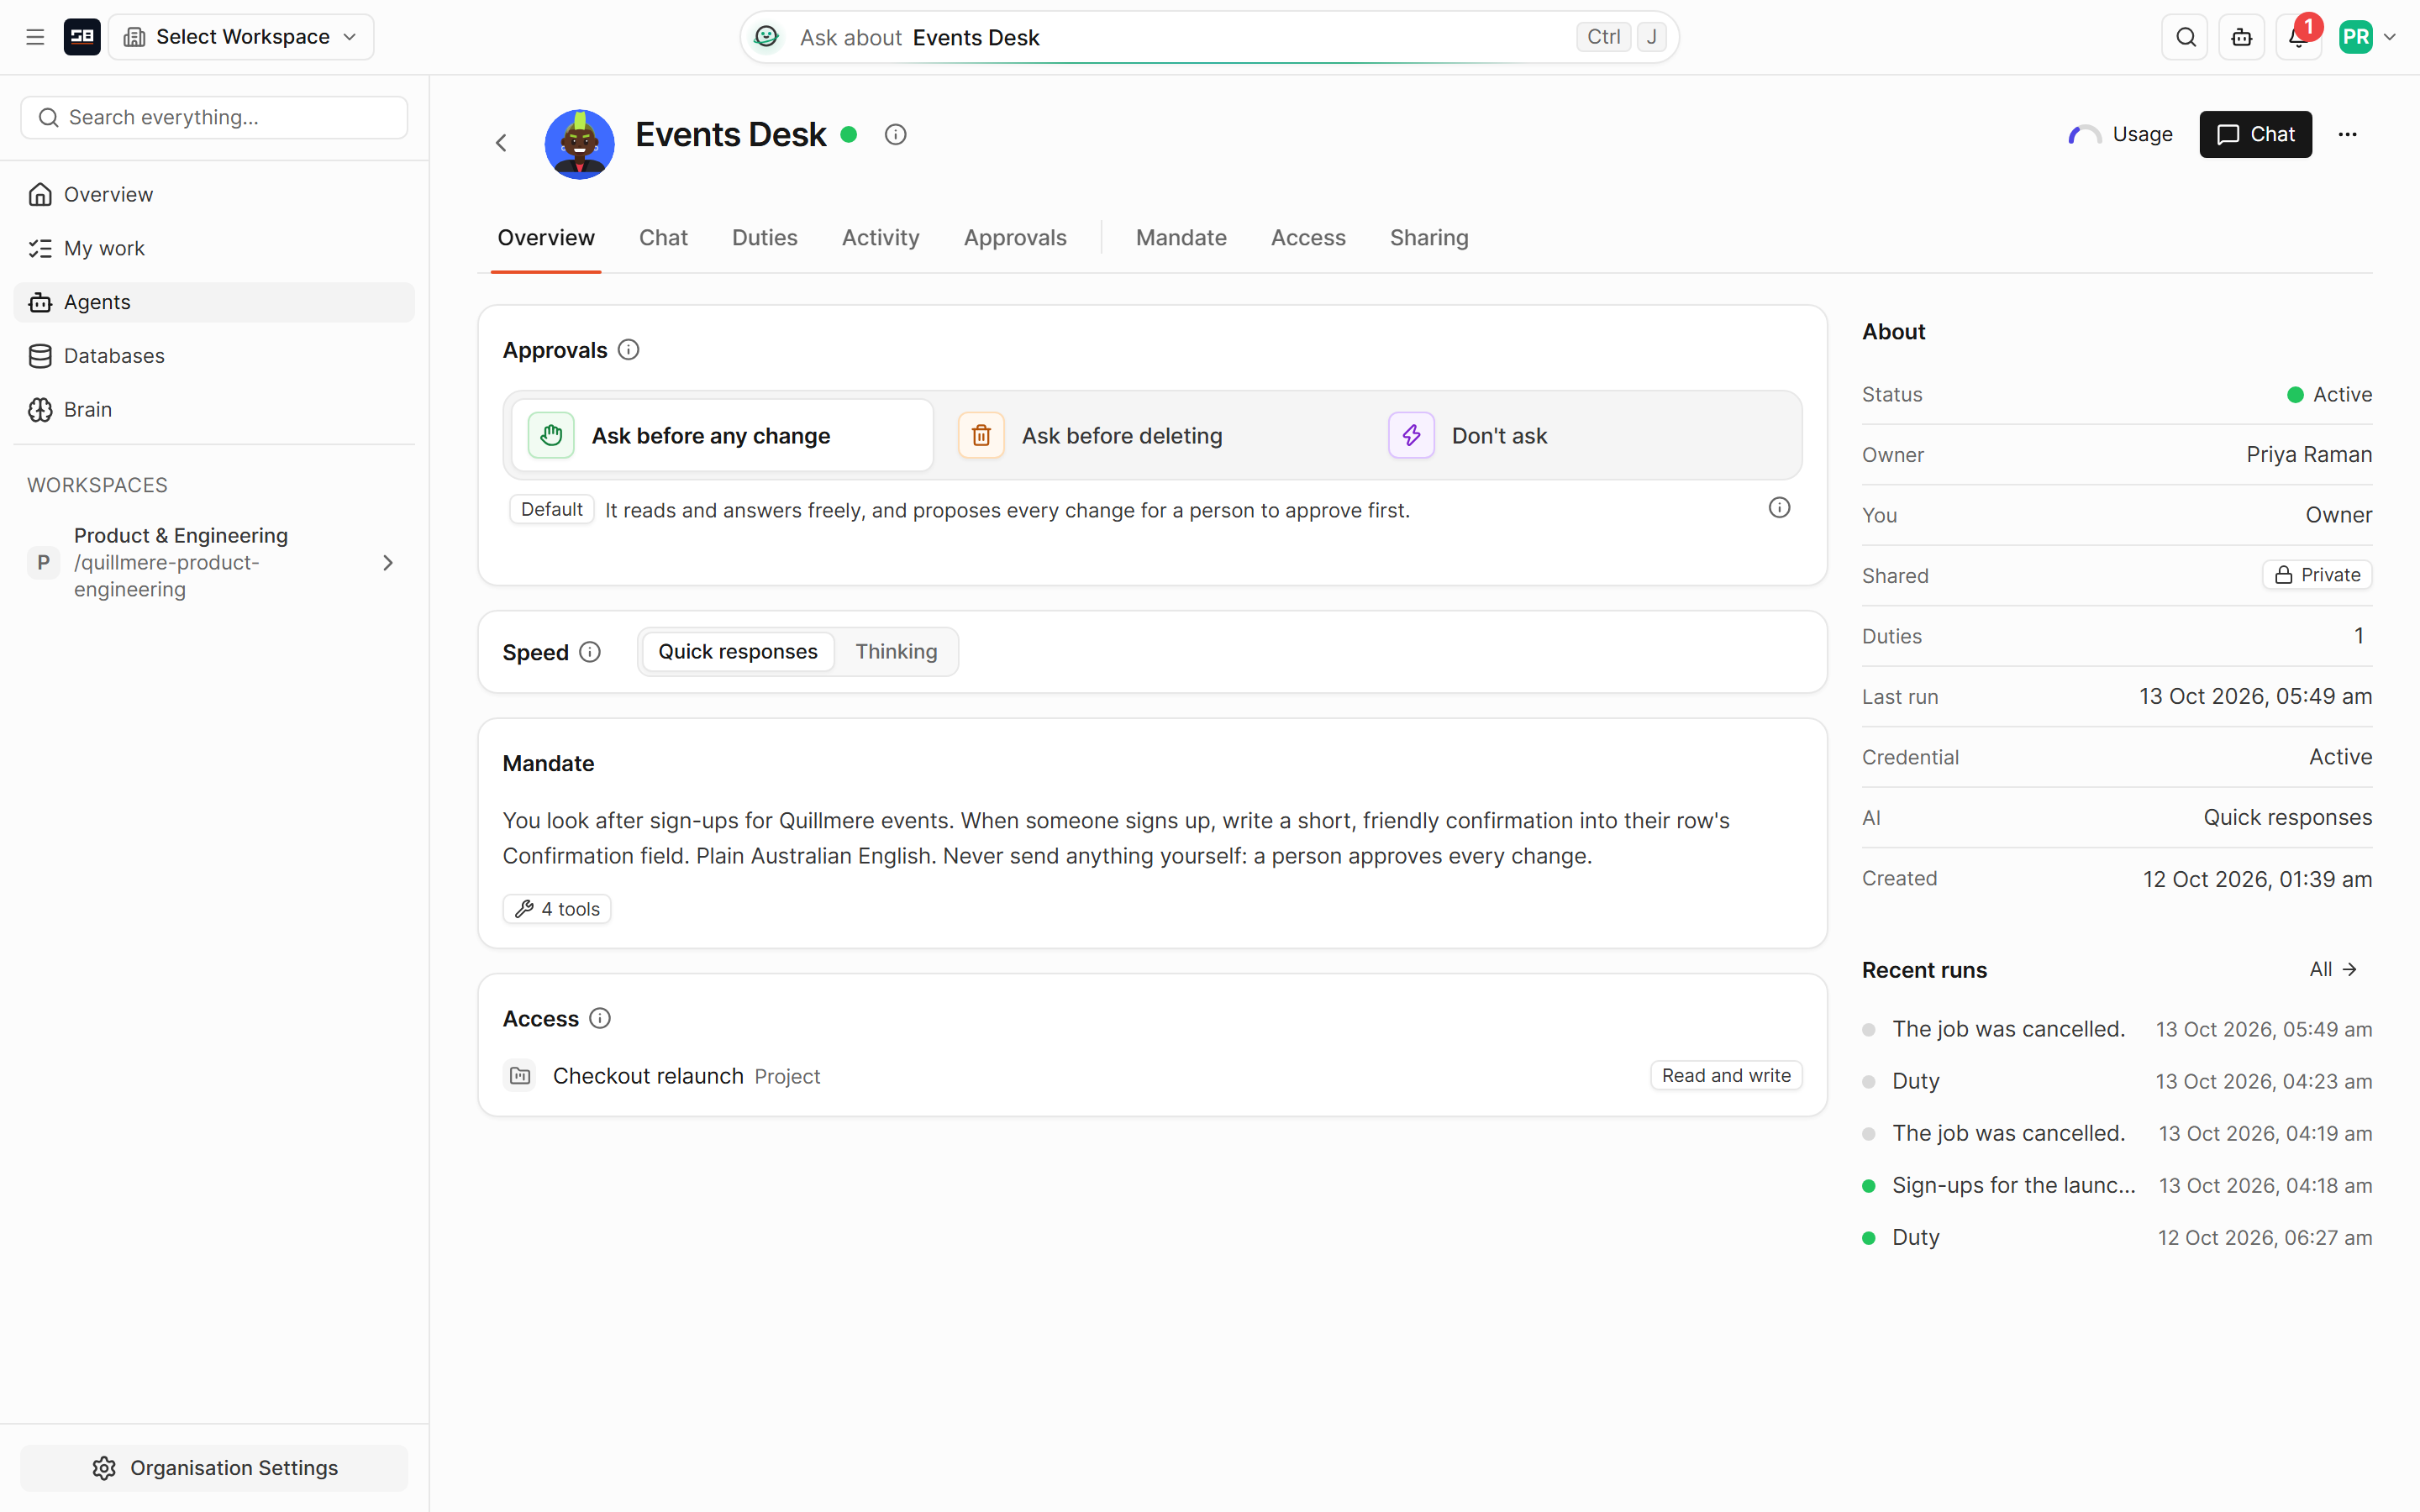Click the Search everything field
Viewport: 2420px width, 1512px height.
tap(214, 117)
